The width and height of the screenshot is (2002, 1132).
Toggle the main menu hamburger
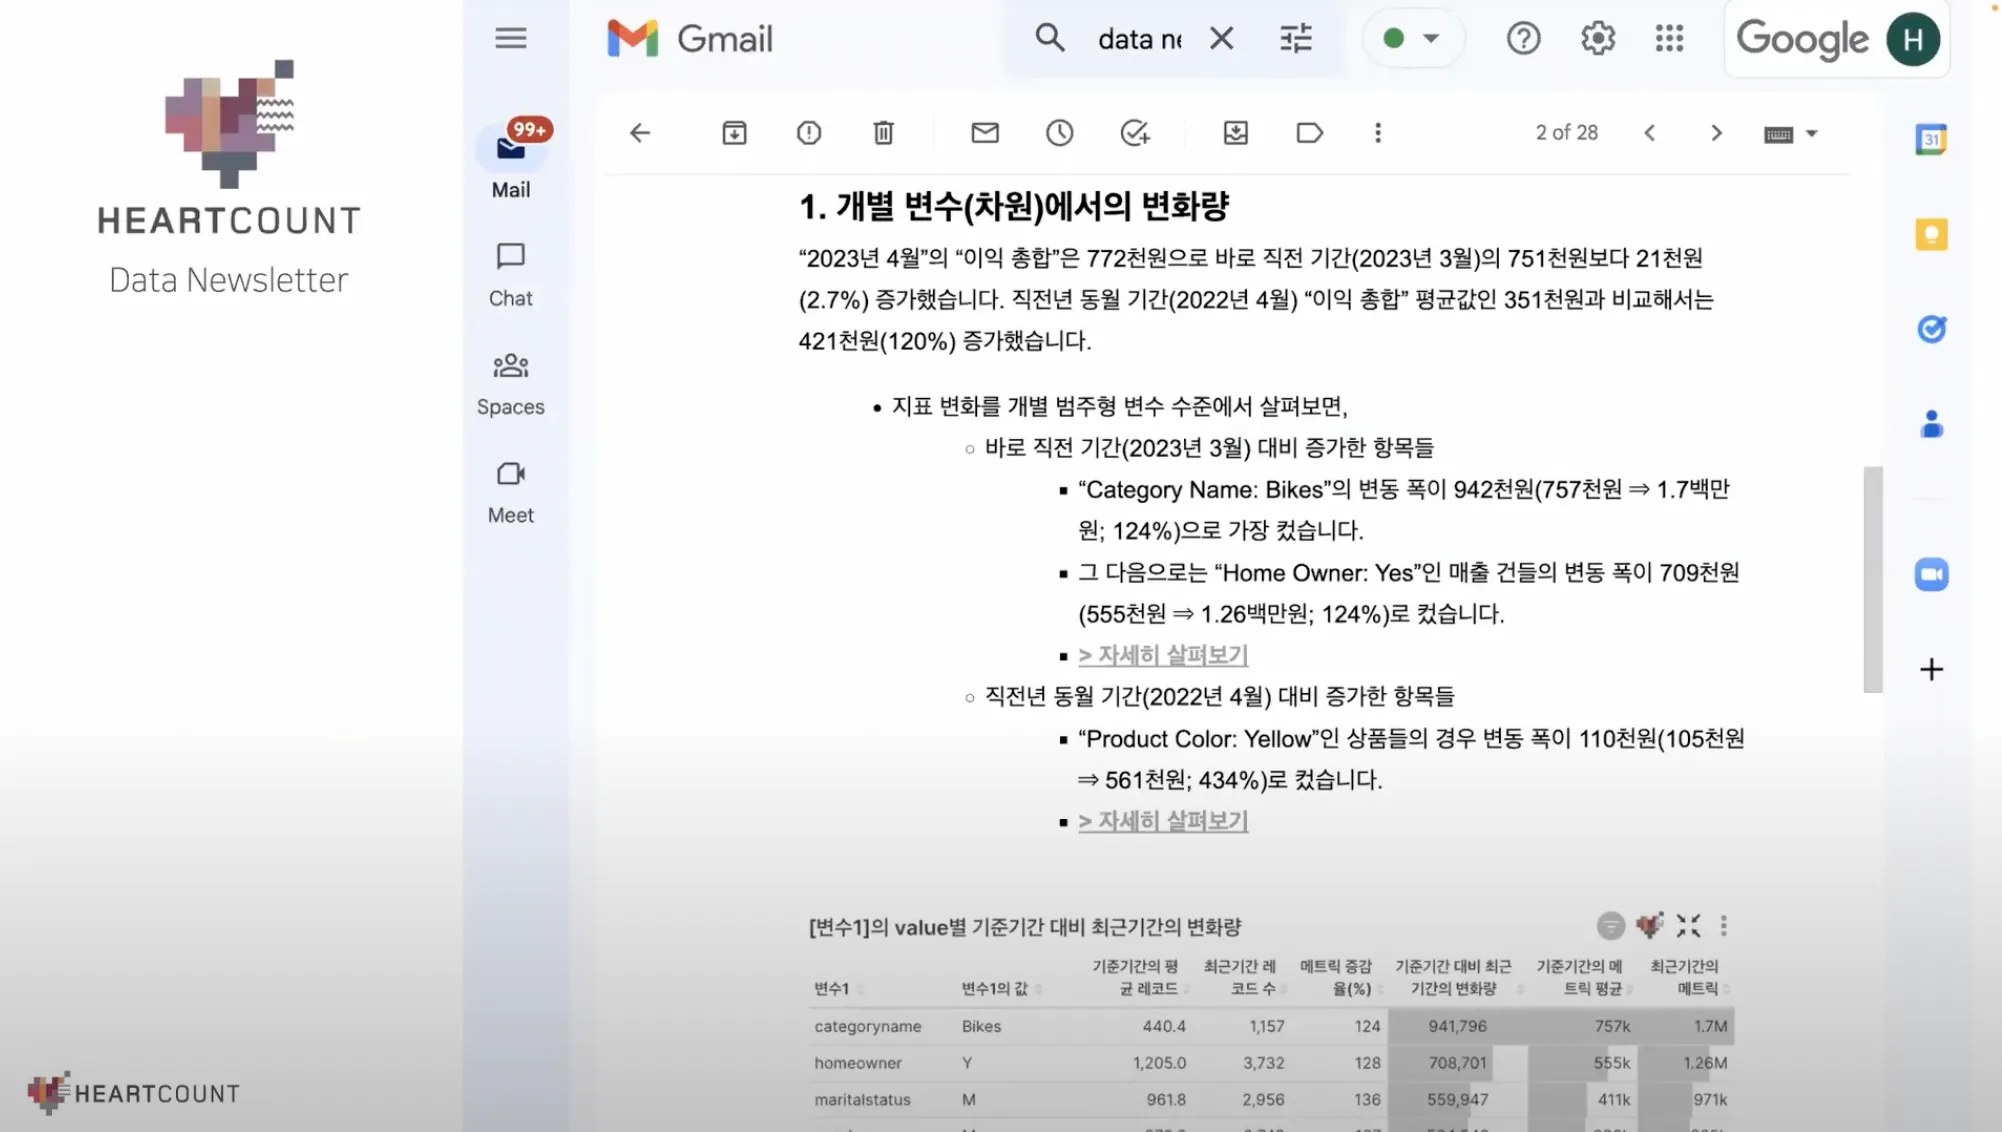pyautogui.click(x=510, y=39)
